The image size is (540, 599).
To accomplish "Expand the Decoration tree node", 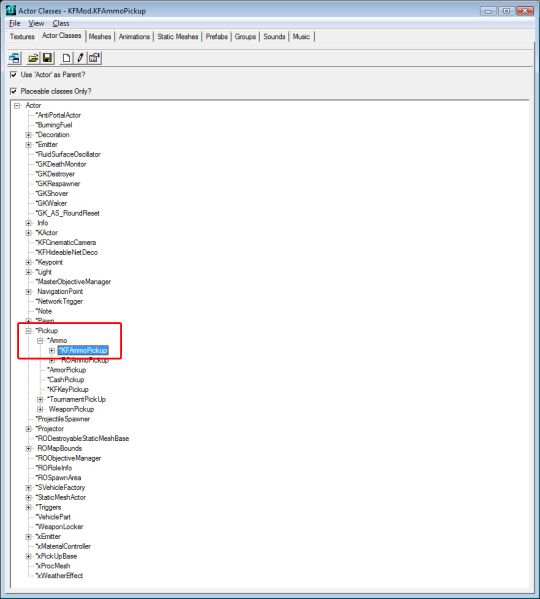I will click(x=29, y=135).
